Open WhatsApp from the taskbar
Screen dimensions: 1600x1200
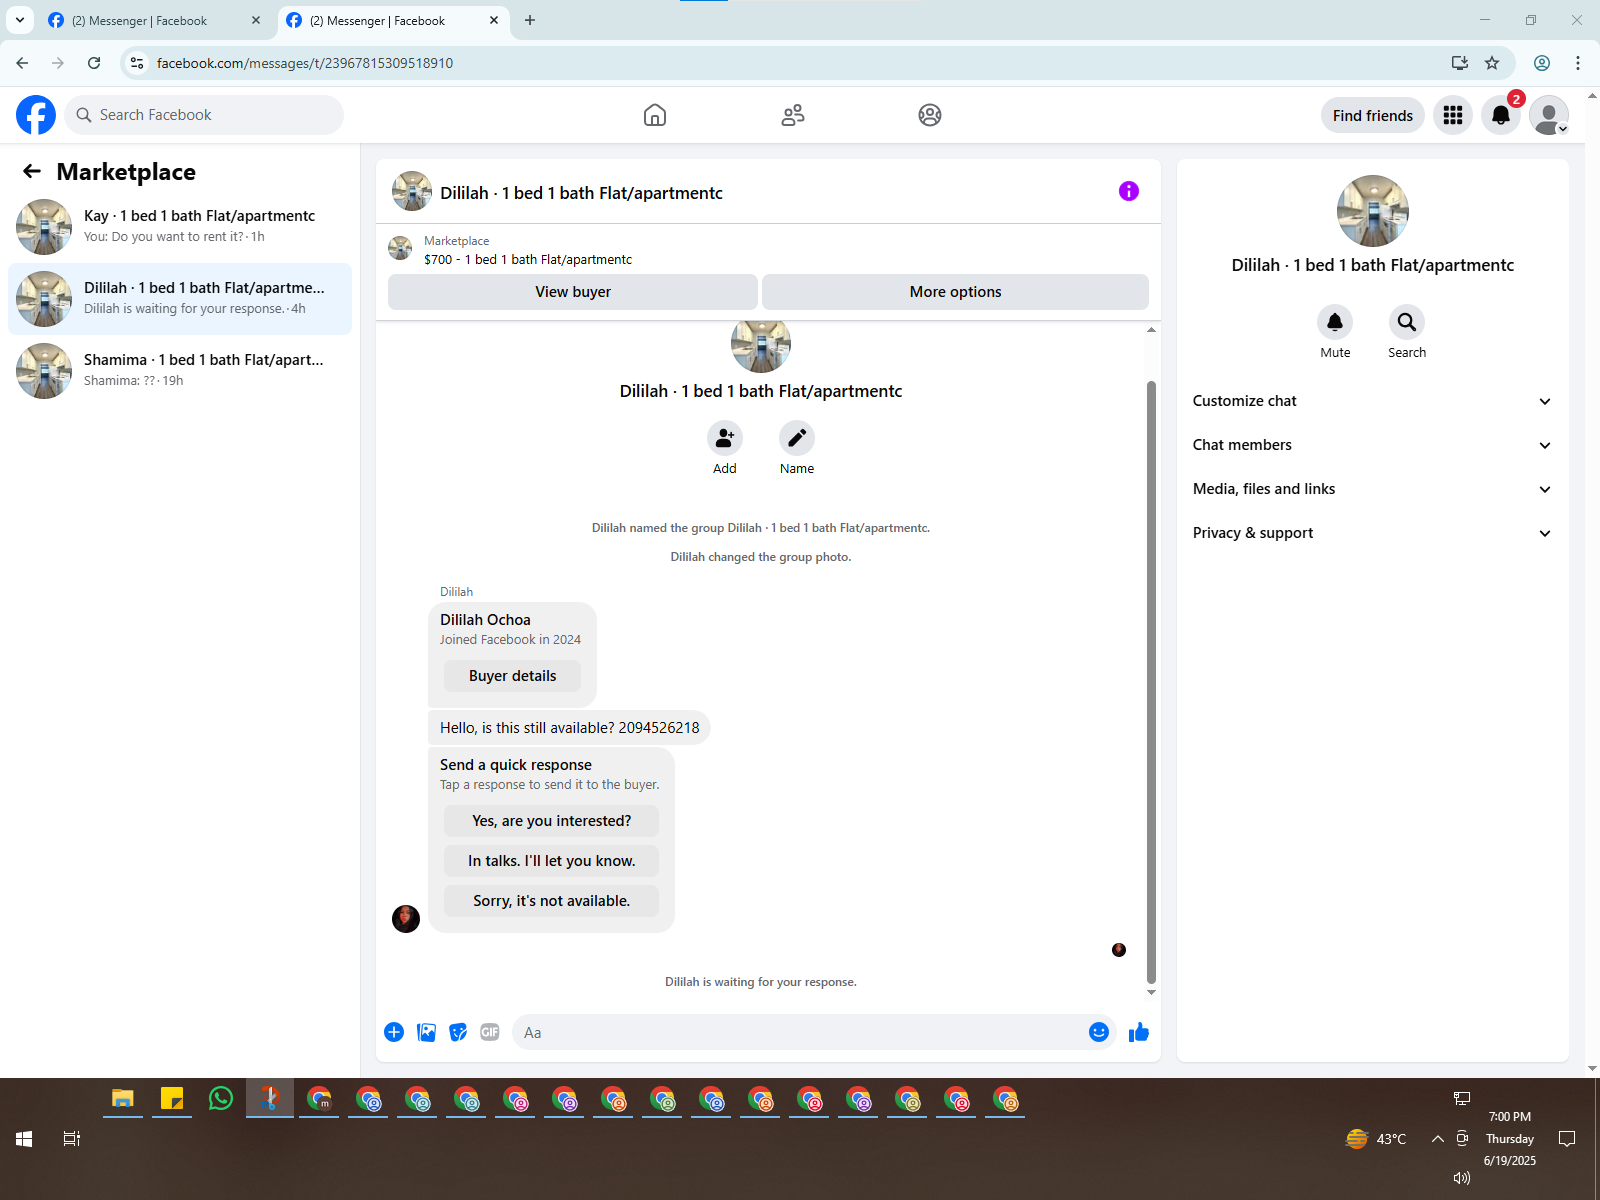[x=221, y=1099]
